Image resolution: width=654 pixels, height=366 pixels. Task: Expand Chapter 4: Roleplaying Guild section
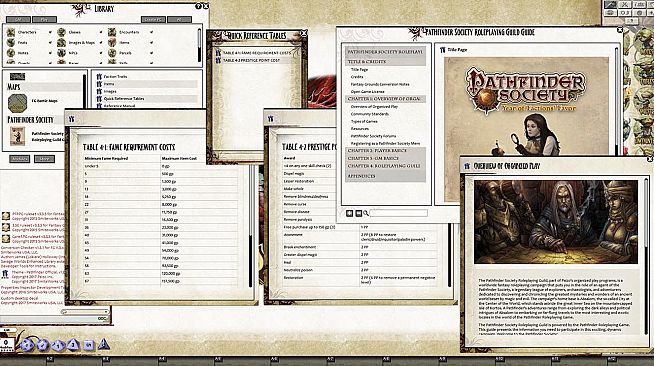pyautogui.click(x=385, y=166)
